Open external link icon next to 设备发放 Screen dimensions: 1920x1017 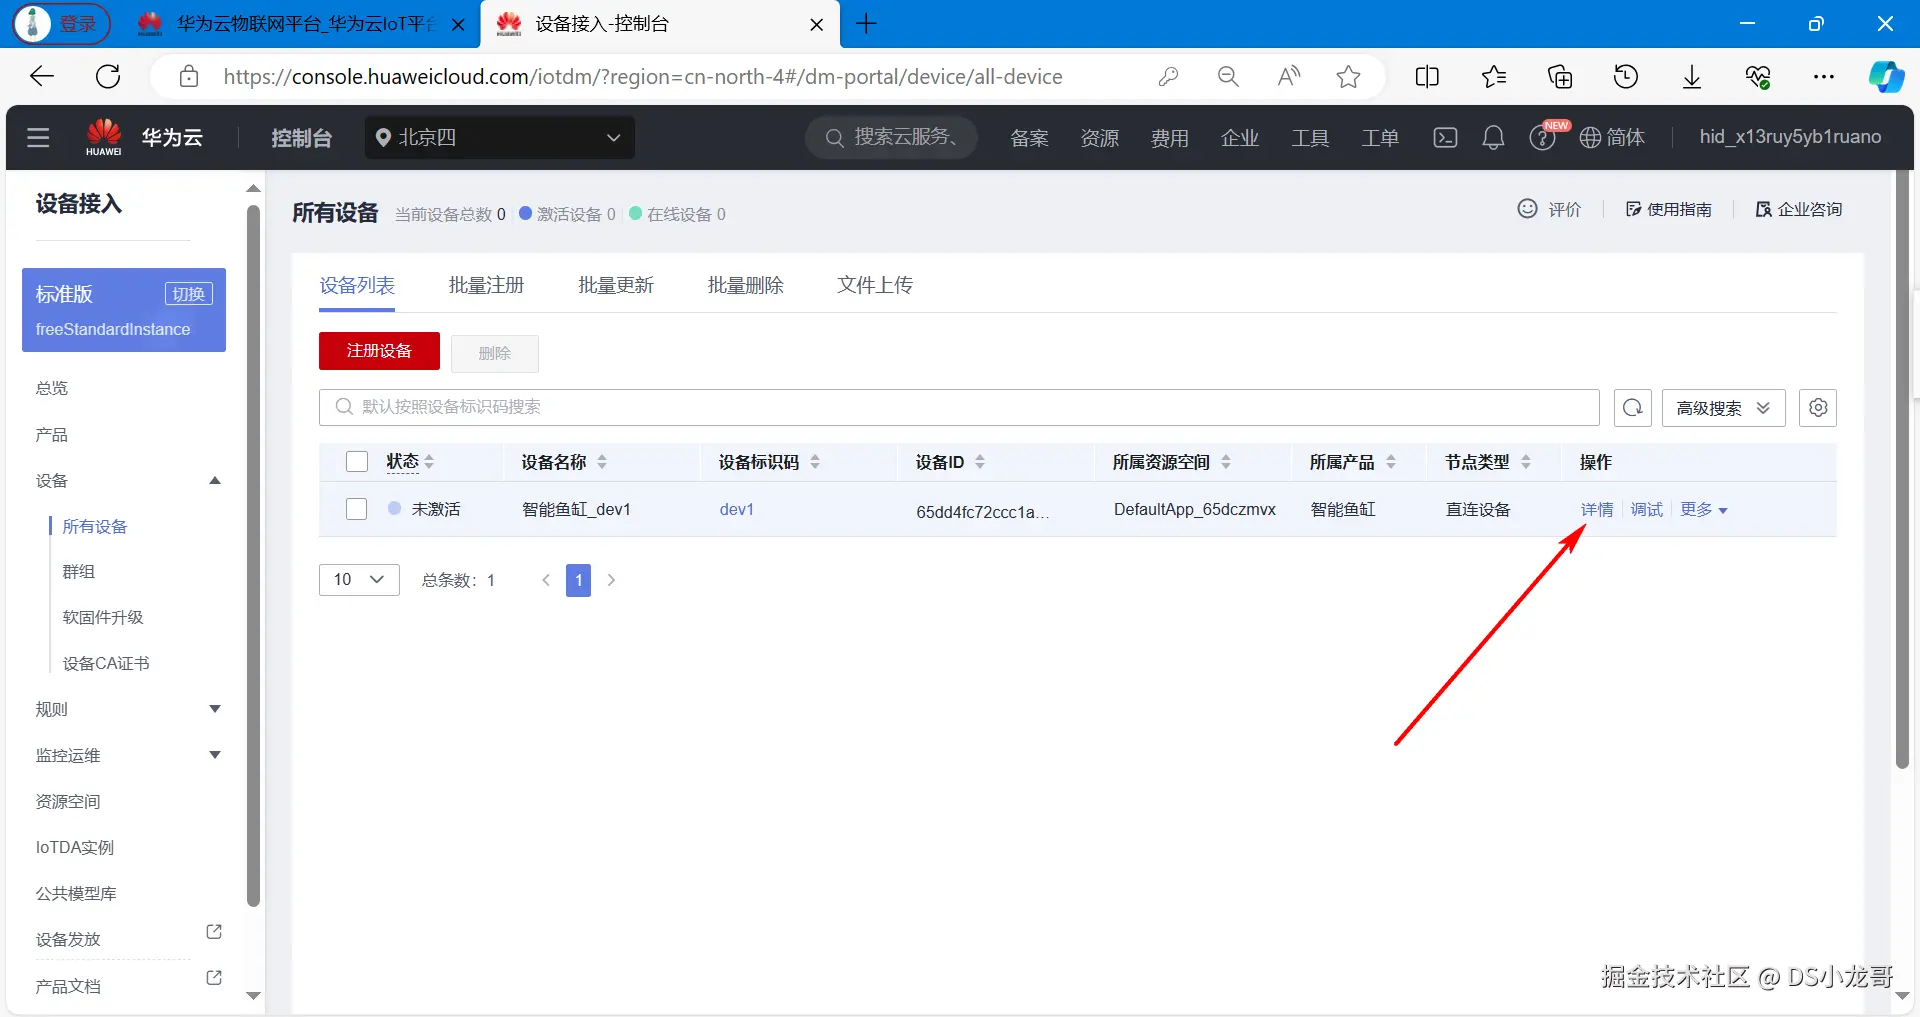(x=214, y=932)
